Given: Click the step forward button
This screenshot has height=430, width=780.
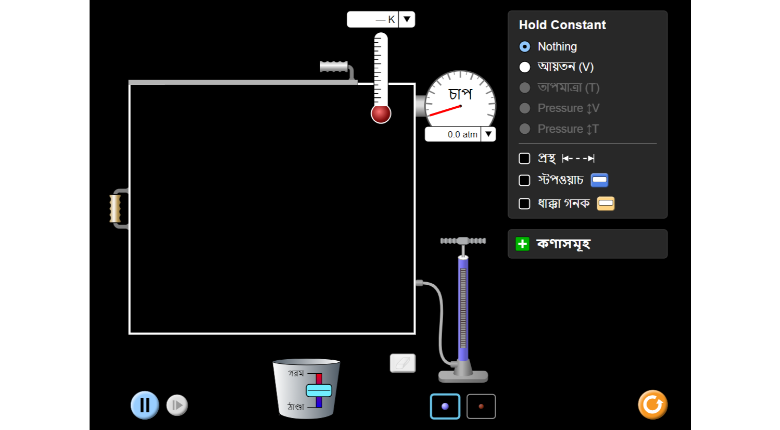Looking at the screenshot, I should click(177, 405).
